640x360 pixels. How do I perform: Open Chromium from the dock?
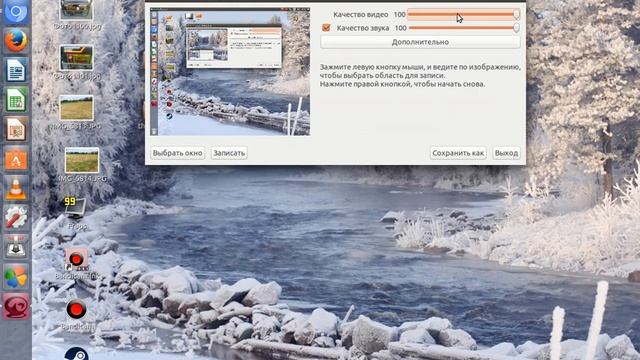(x=16, y=11)
